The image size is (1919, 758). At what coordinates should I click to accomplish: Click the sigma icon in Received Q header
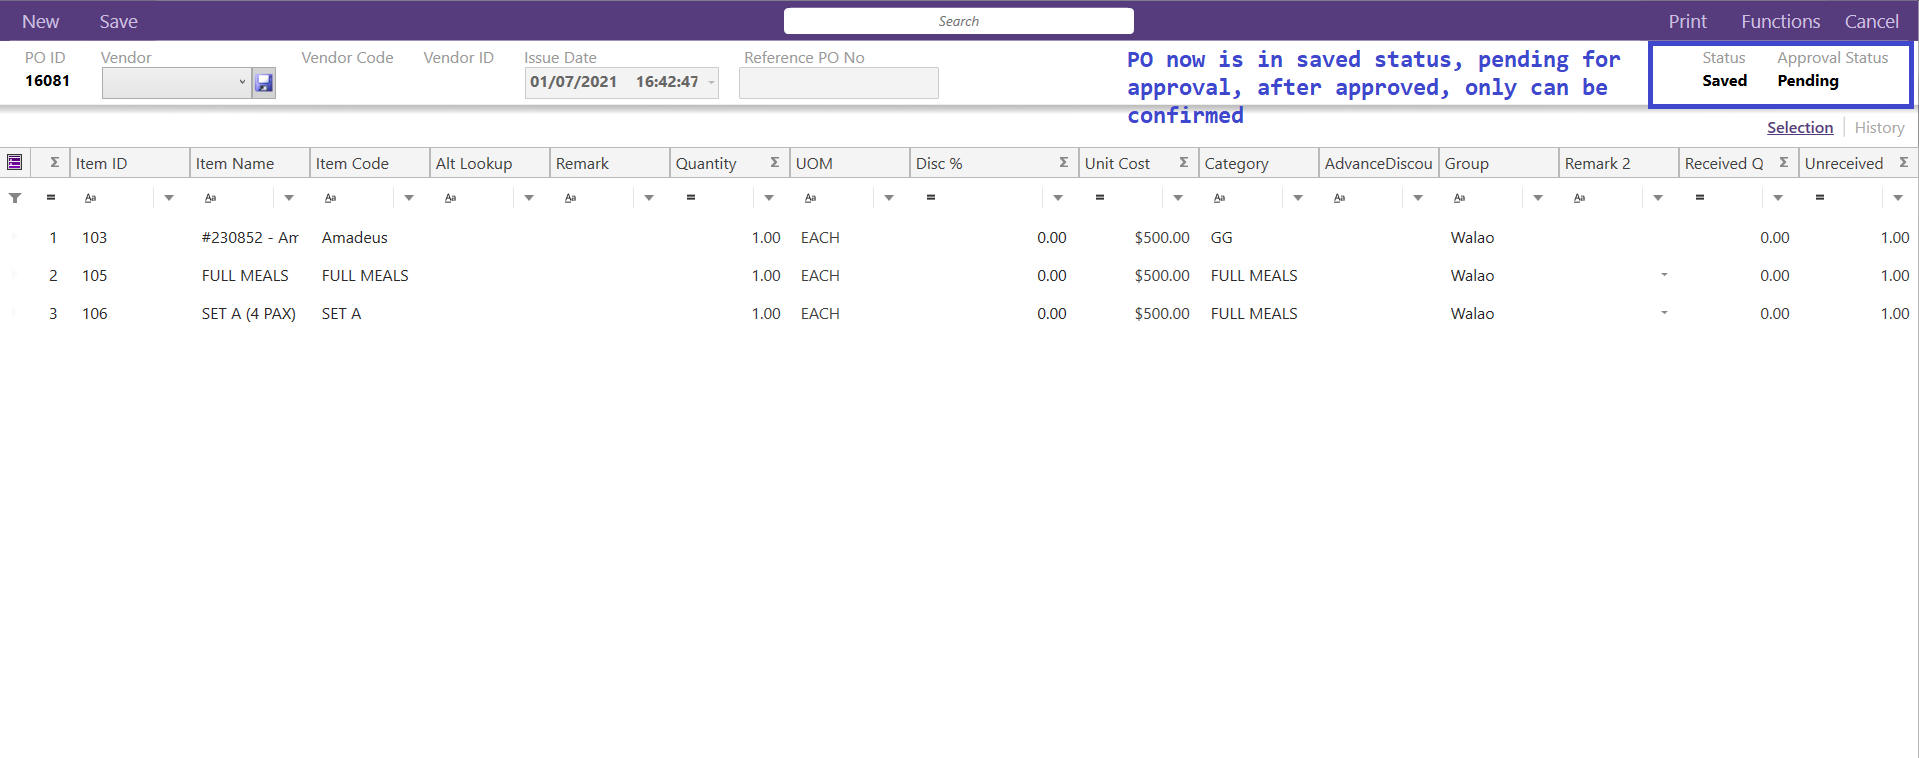(x=1783, y=163)
